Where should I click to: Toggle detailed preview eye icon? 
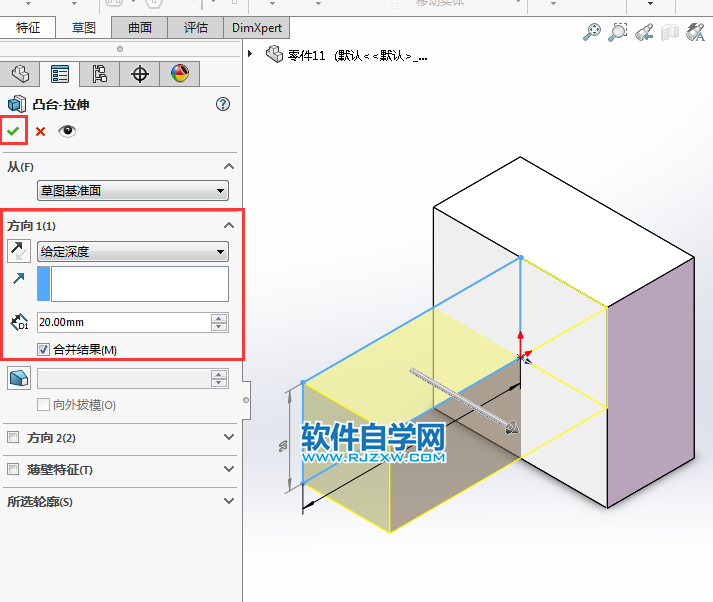tap(67, 131)
